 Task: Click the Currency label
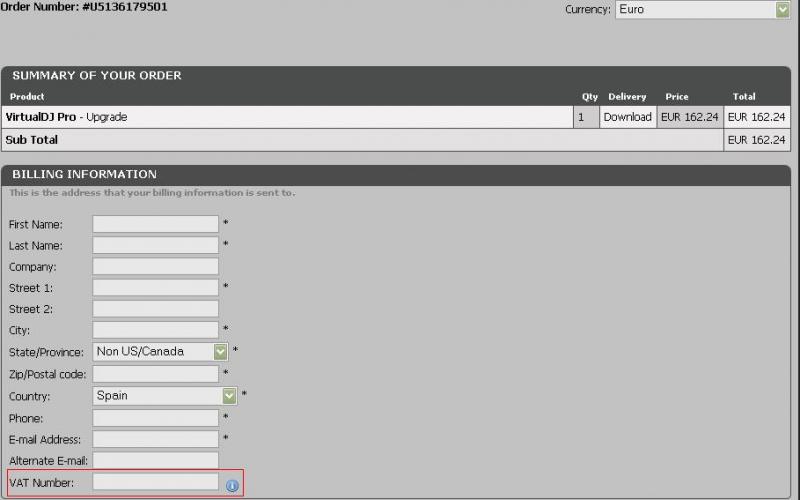587,10
